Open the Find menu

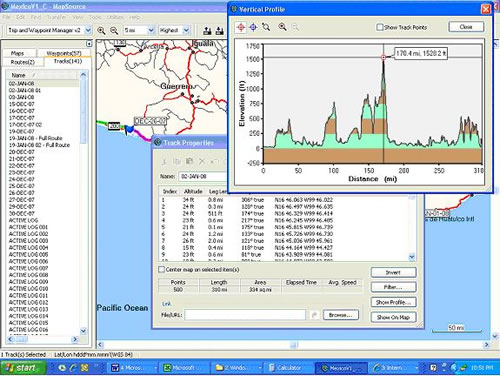36,17
